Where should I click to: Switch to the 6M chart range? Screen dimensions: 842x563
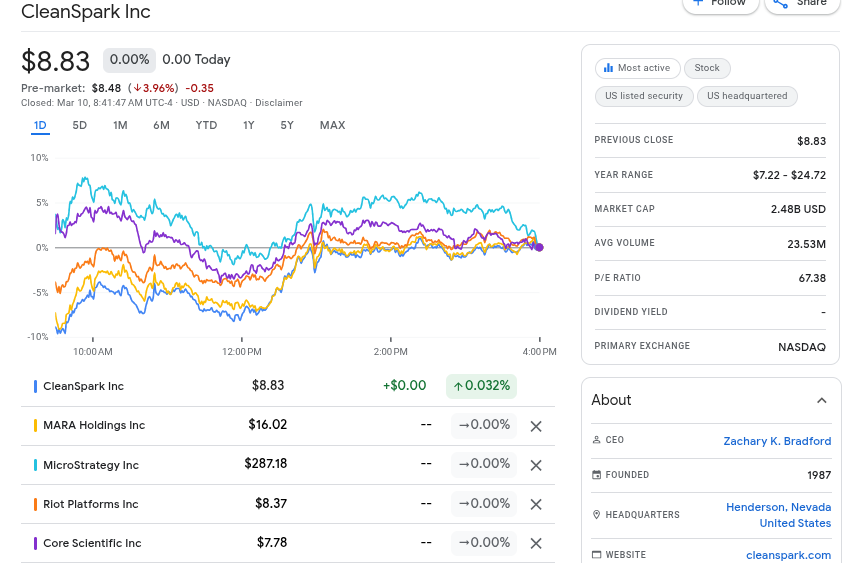pyautogui.click(x=161, y=125)
